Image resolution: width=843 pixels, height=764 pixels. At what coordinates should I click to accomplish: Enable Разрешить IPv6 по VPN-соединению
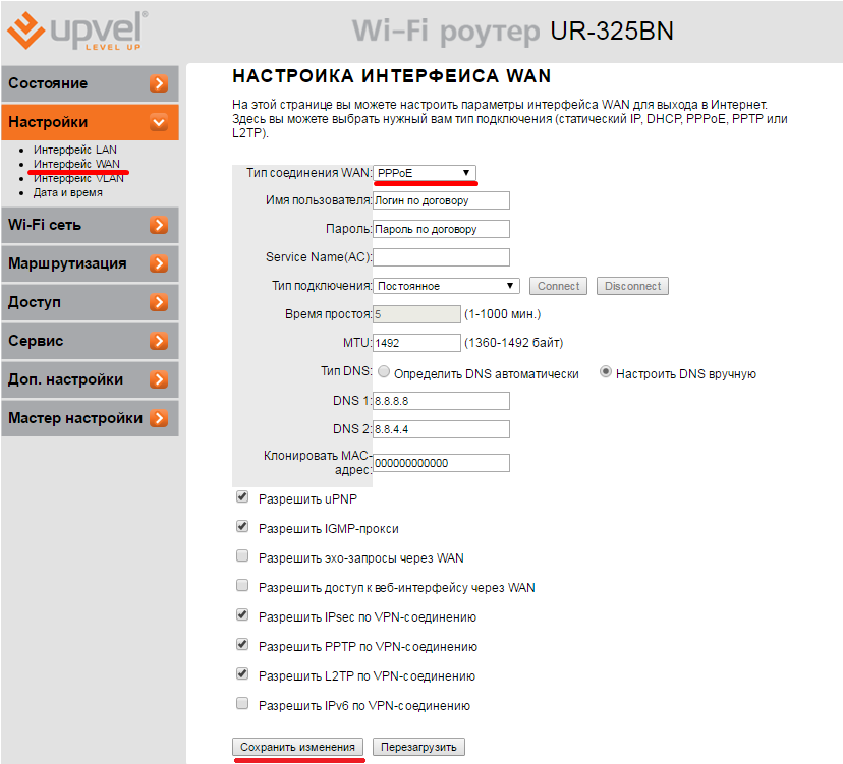(241, 704)
